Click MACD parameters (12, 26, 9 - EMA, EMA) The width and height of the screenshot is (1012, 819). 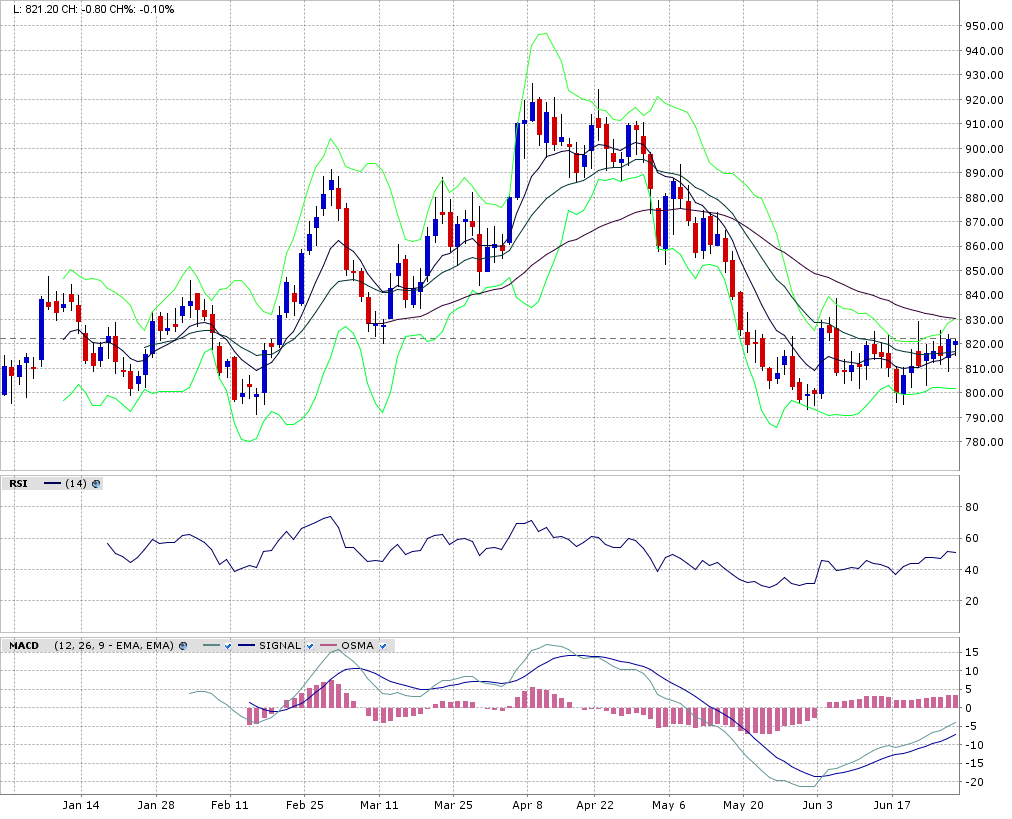(114, 646)
